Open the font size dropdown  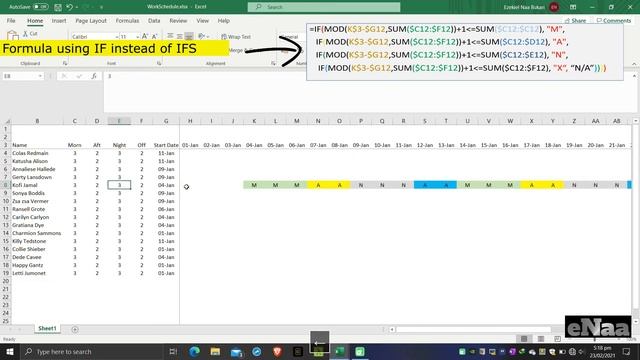pos(138,37)
